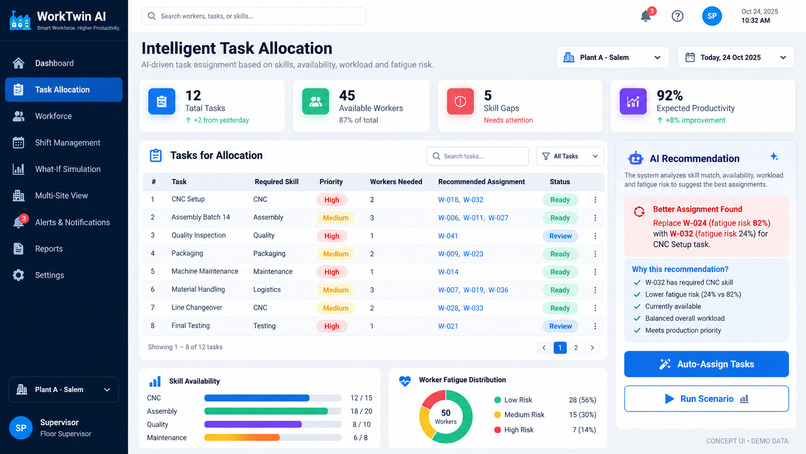Viewport: 806px width, 454px height.
Task: Open row menu for Material Handling task
Action: (595, 289)
